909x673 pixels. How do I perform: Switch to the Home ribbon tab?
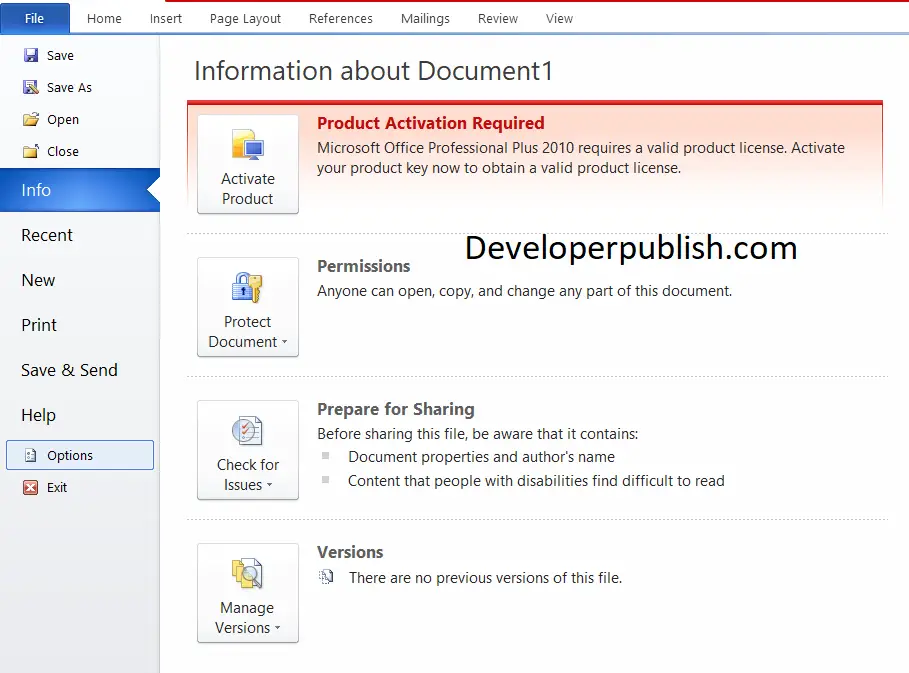(104, 19)
